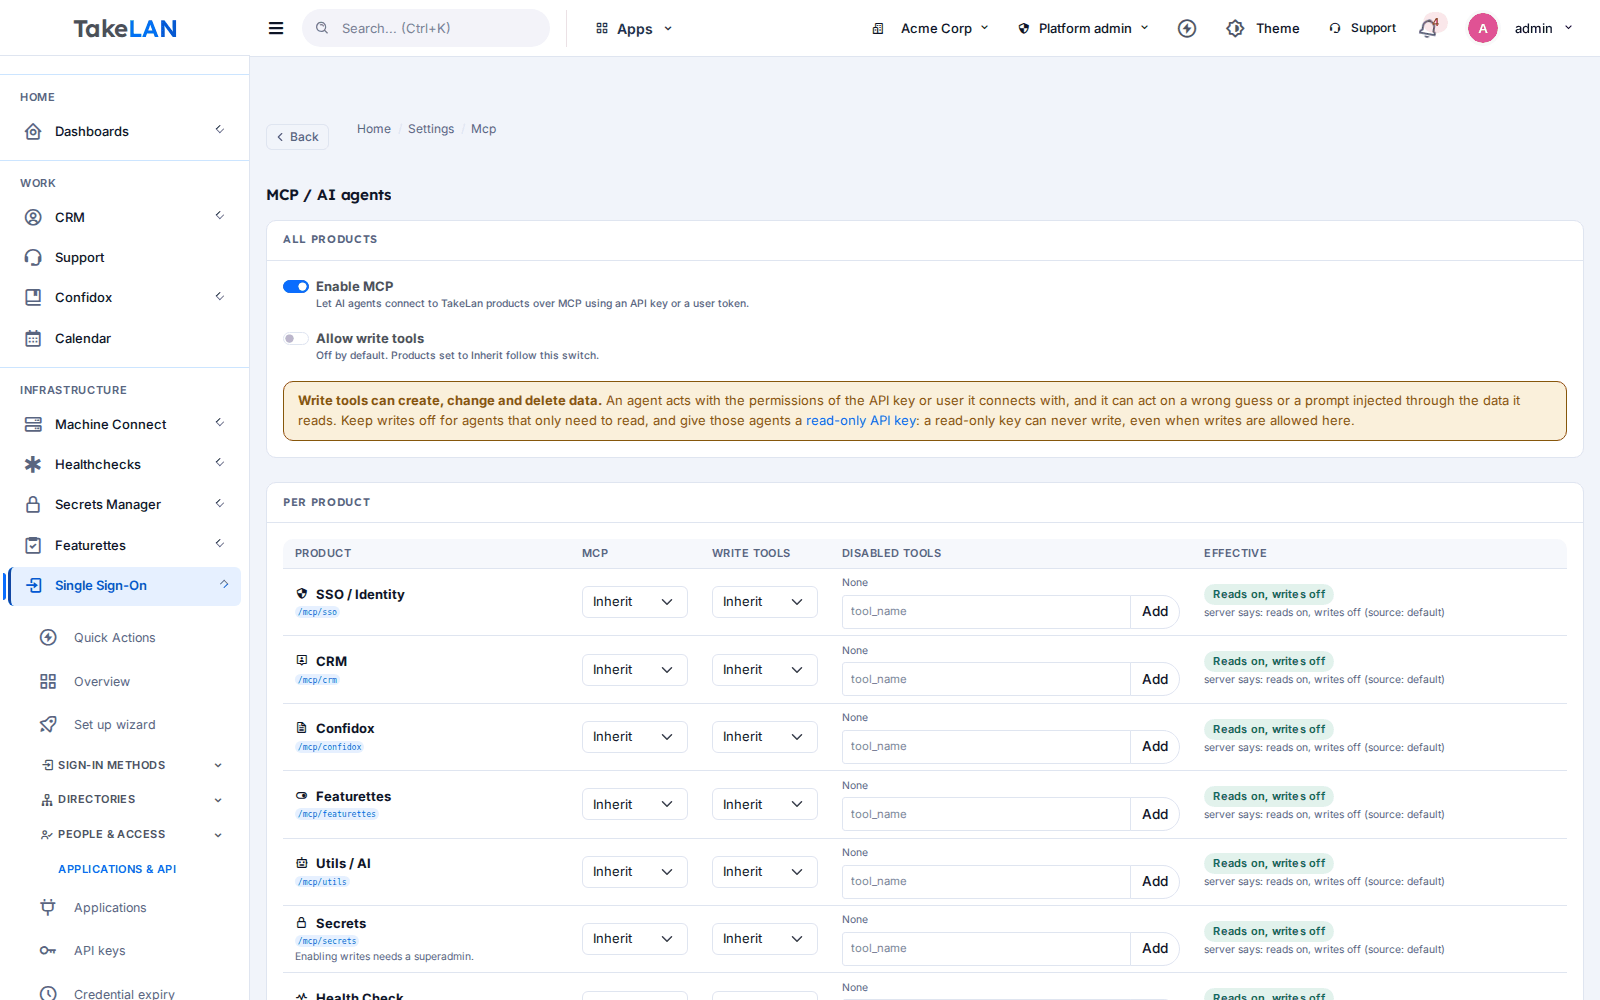Screen dimensions: 1600x1000
Task: Open MCP dropdown for Confidox row
Action: [x=634, y=737]
